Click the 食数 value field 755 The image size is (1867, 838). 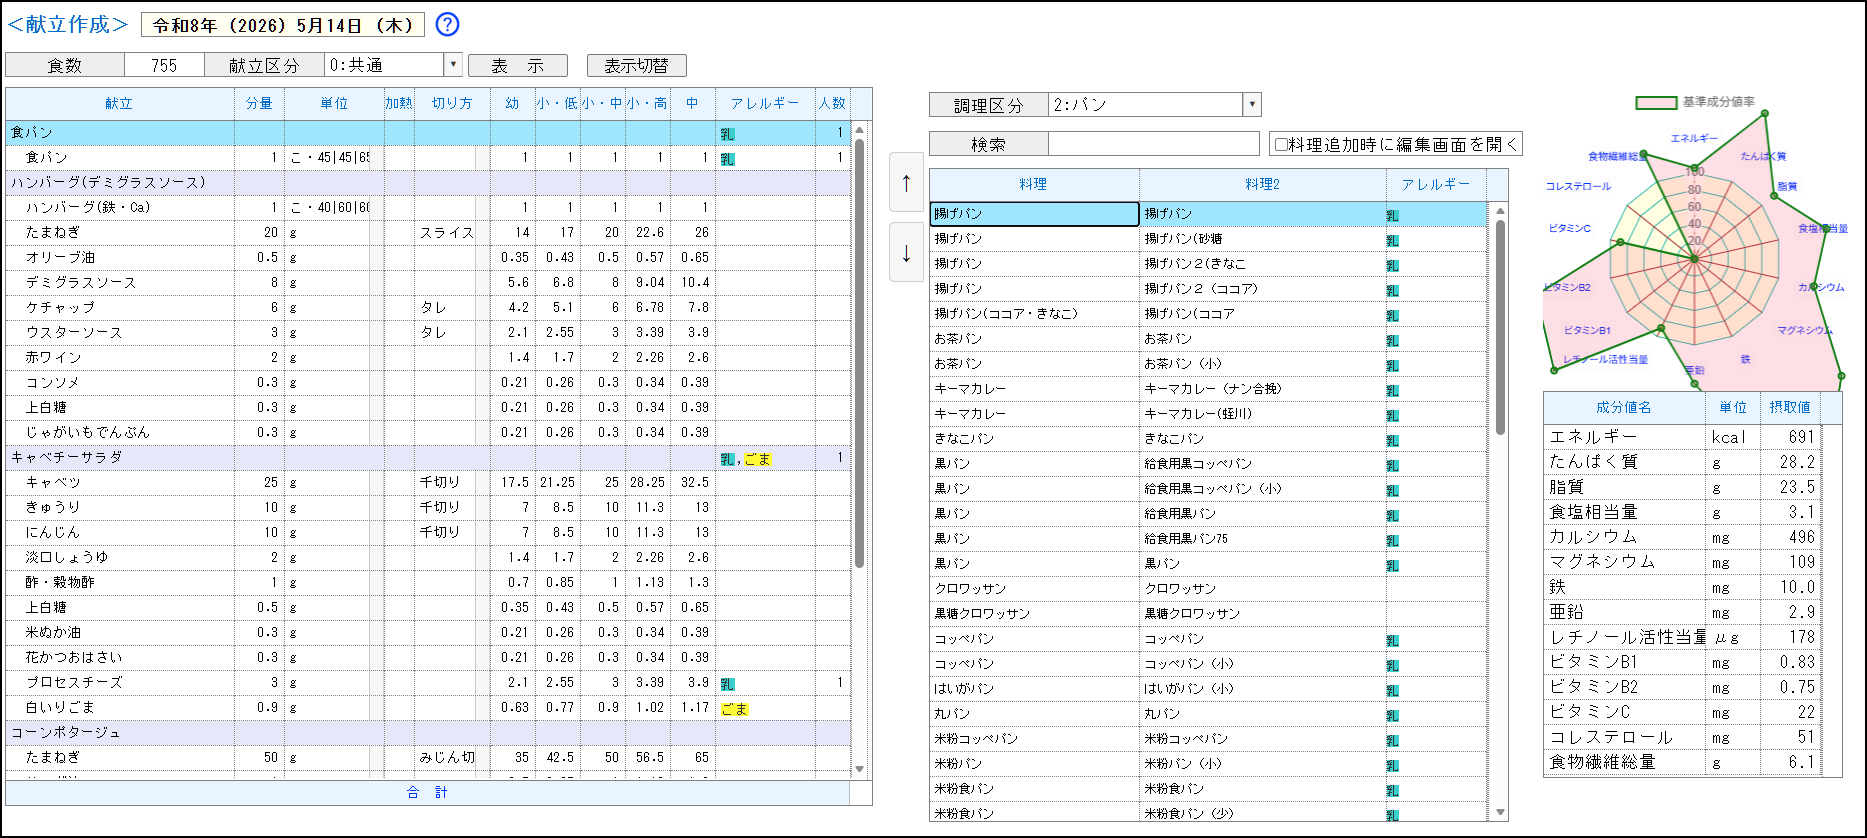coord(164,65)
